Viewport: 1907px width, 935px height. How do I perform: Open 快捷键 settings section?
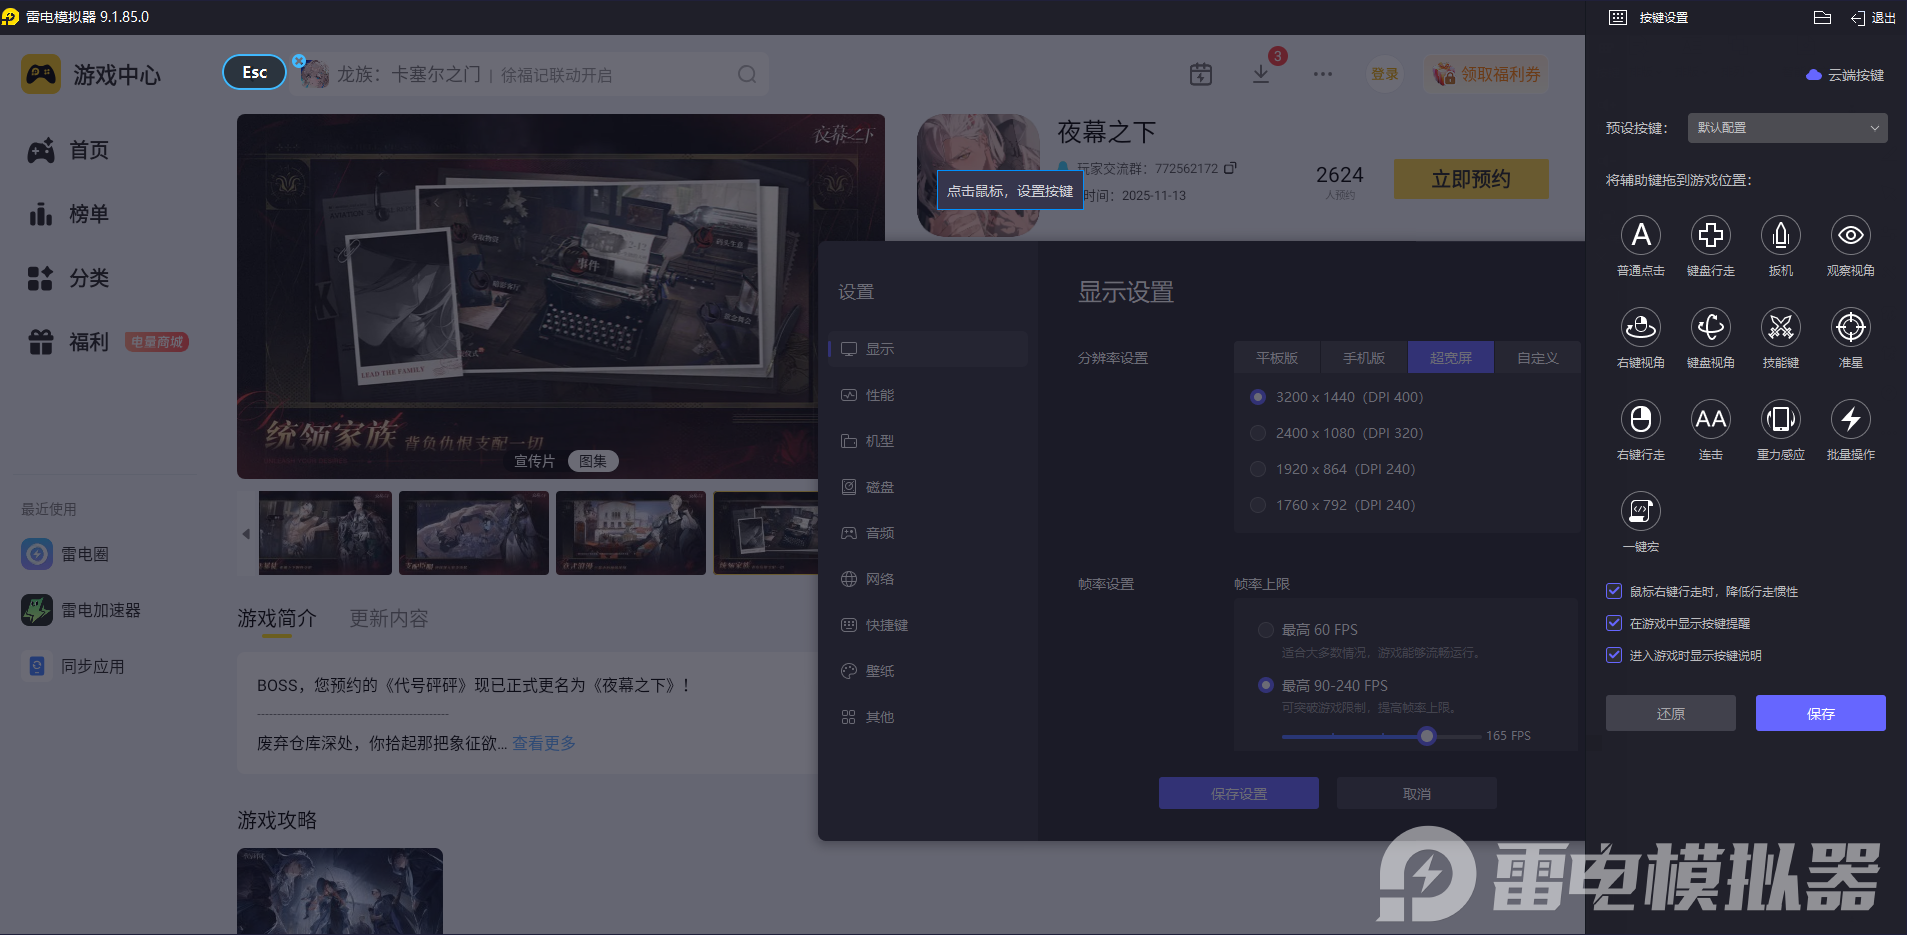pyautogui.click(x=928, y=625)
